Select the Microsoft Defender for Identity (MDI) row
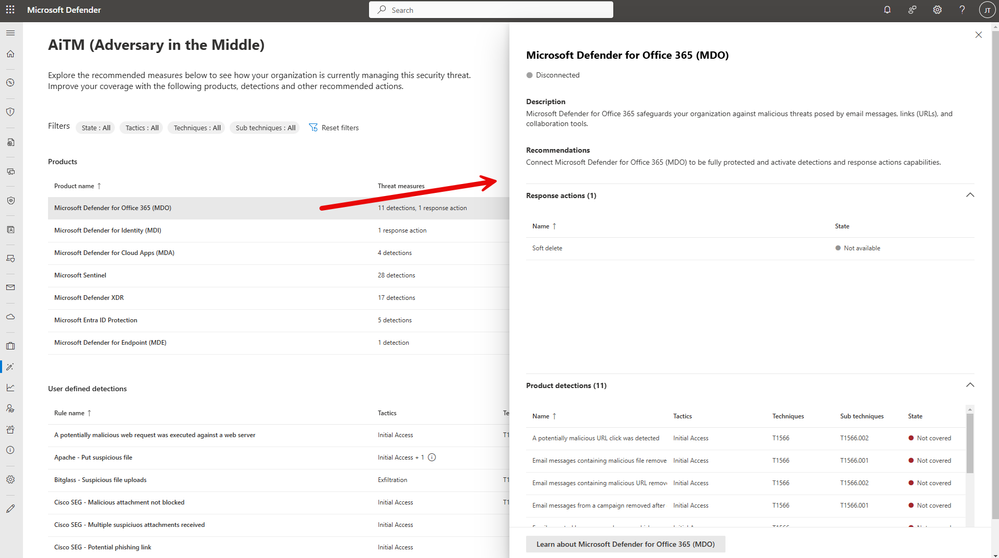This screenshot has width=999, height=558. pos(278,231)
